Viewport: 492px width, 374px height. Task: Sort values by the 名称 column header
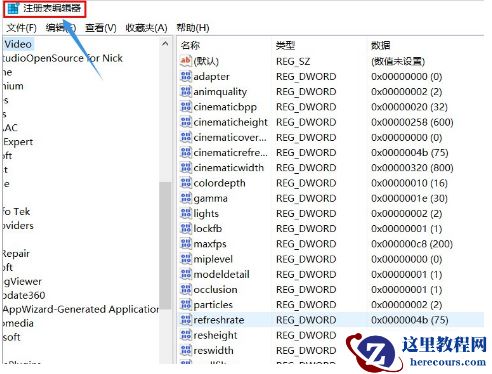(x=190, y=45)
